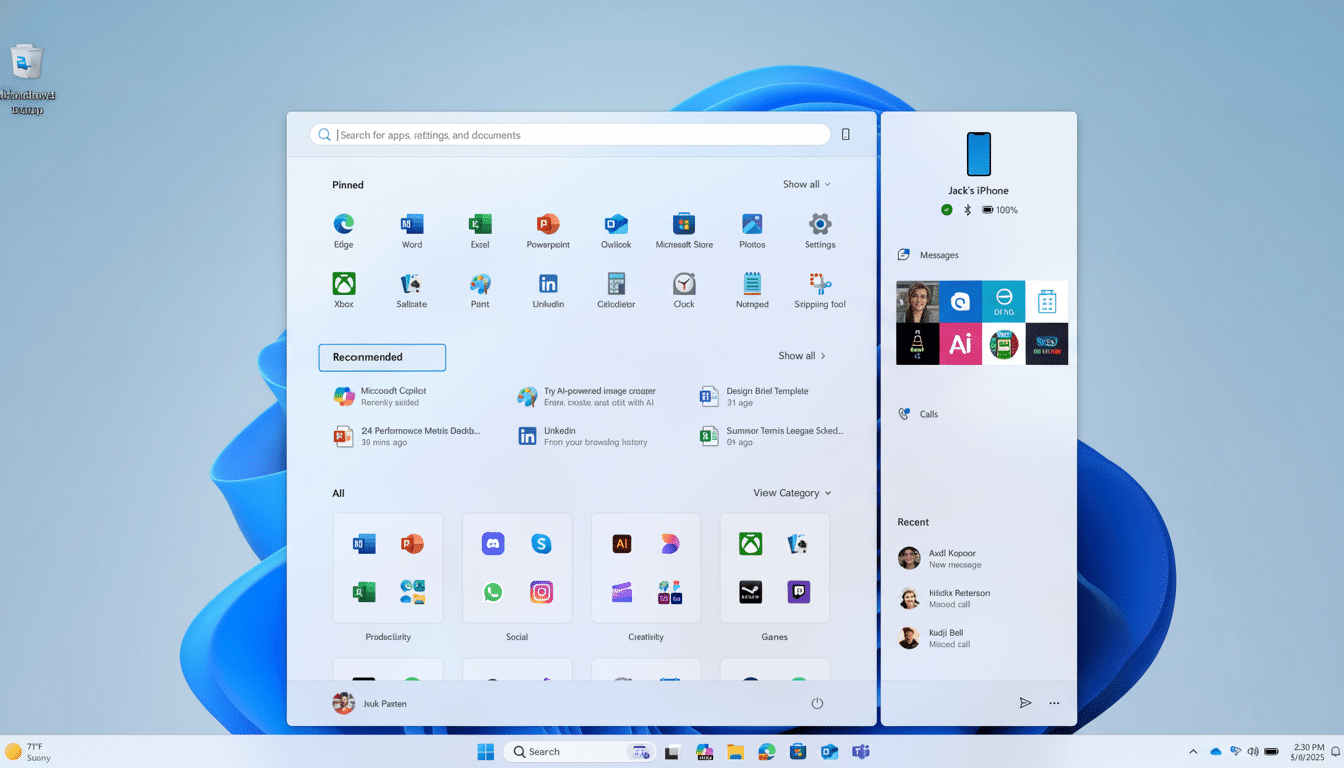Viewport: 1344px width, 768px height.
Task: Click the send message arrow button
Action: [x=1025, y=703]
